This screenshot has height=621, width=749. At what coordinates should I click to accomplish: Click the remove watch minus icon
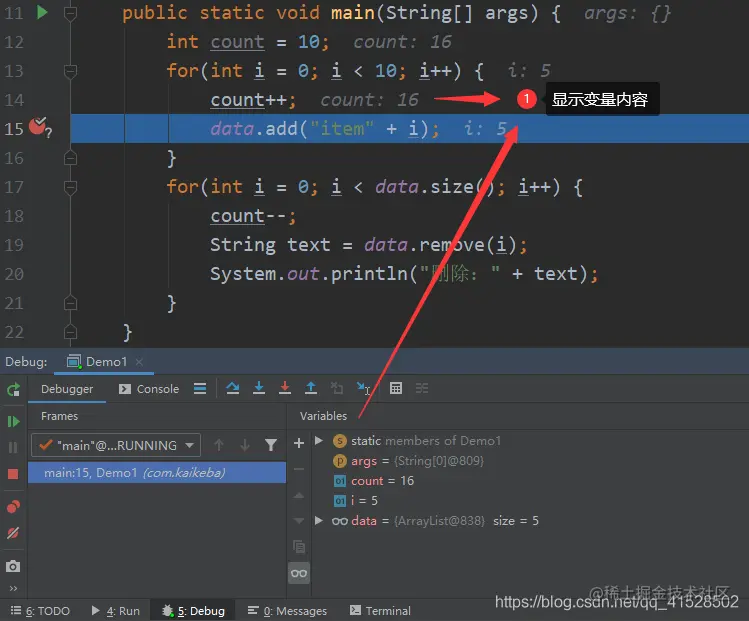[x=299, y=469]
